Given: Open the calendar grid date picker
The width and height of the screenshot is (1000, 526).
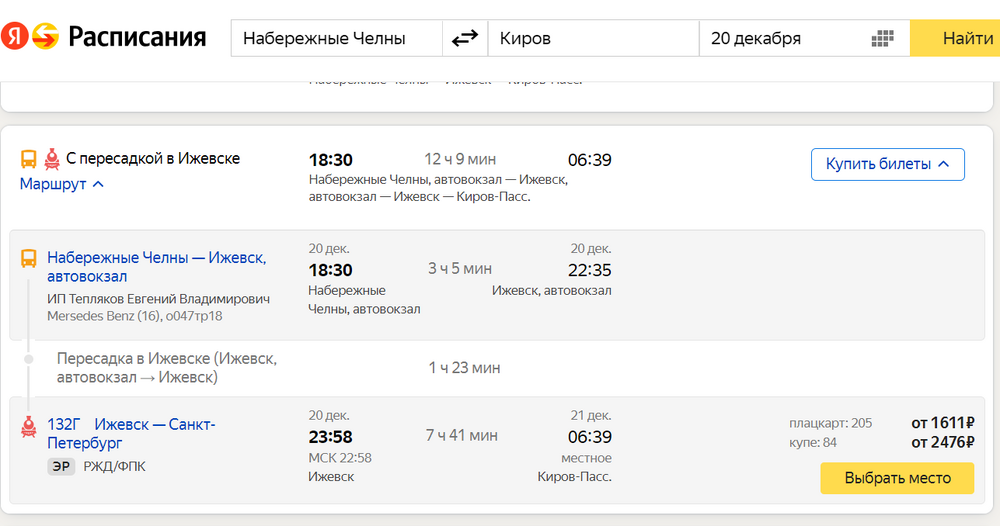Looking at the screenshot, I should (882, 38).
